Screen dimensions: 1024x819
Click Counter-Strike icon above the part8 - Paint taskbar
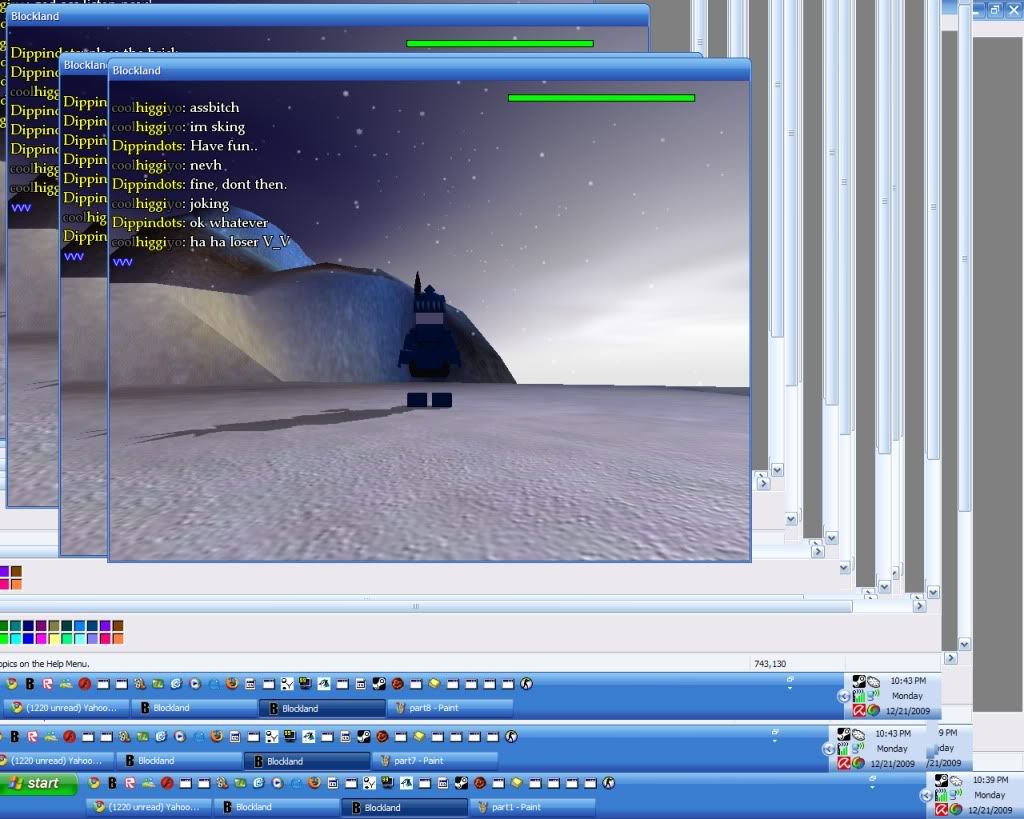tap(526, 684)
